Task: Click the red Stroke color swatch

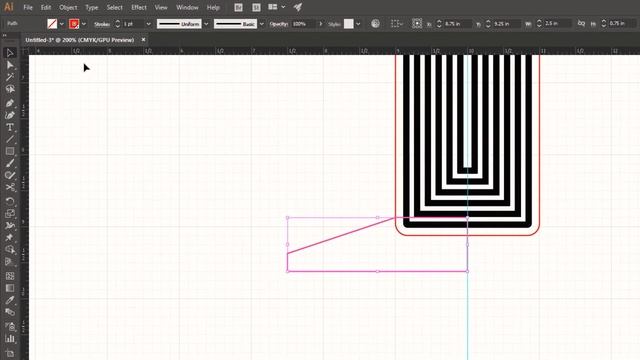Action: coord(74,24)
